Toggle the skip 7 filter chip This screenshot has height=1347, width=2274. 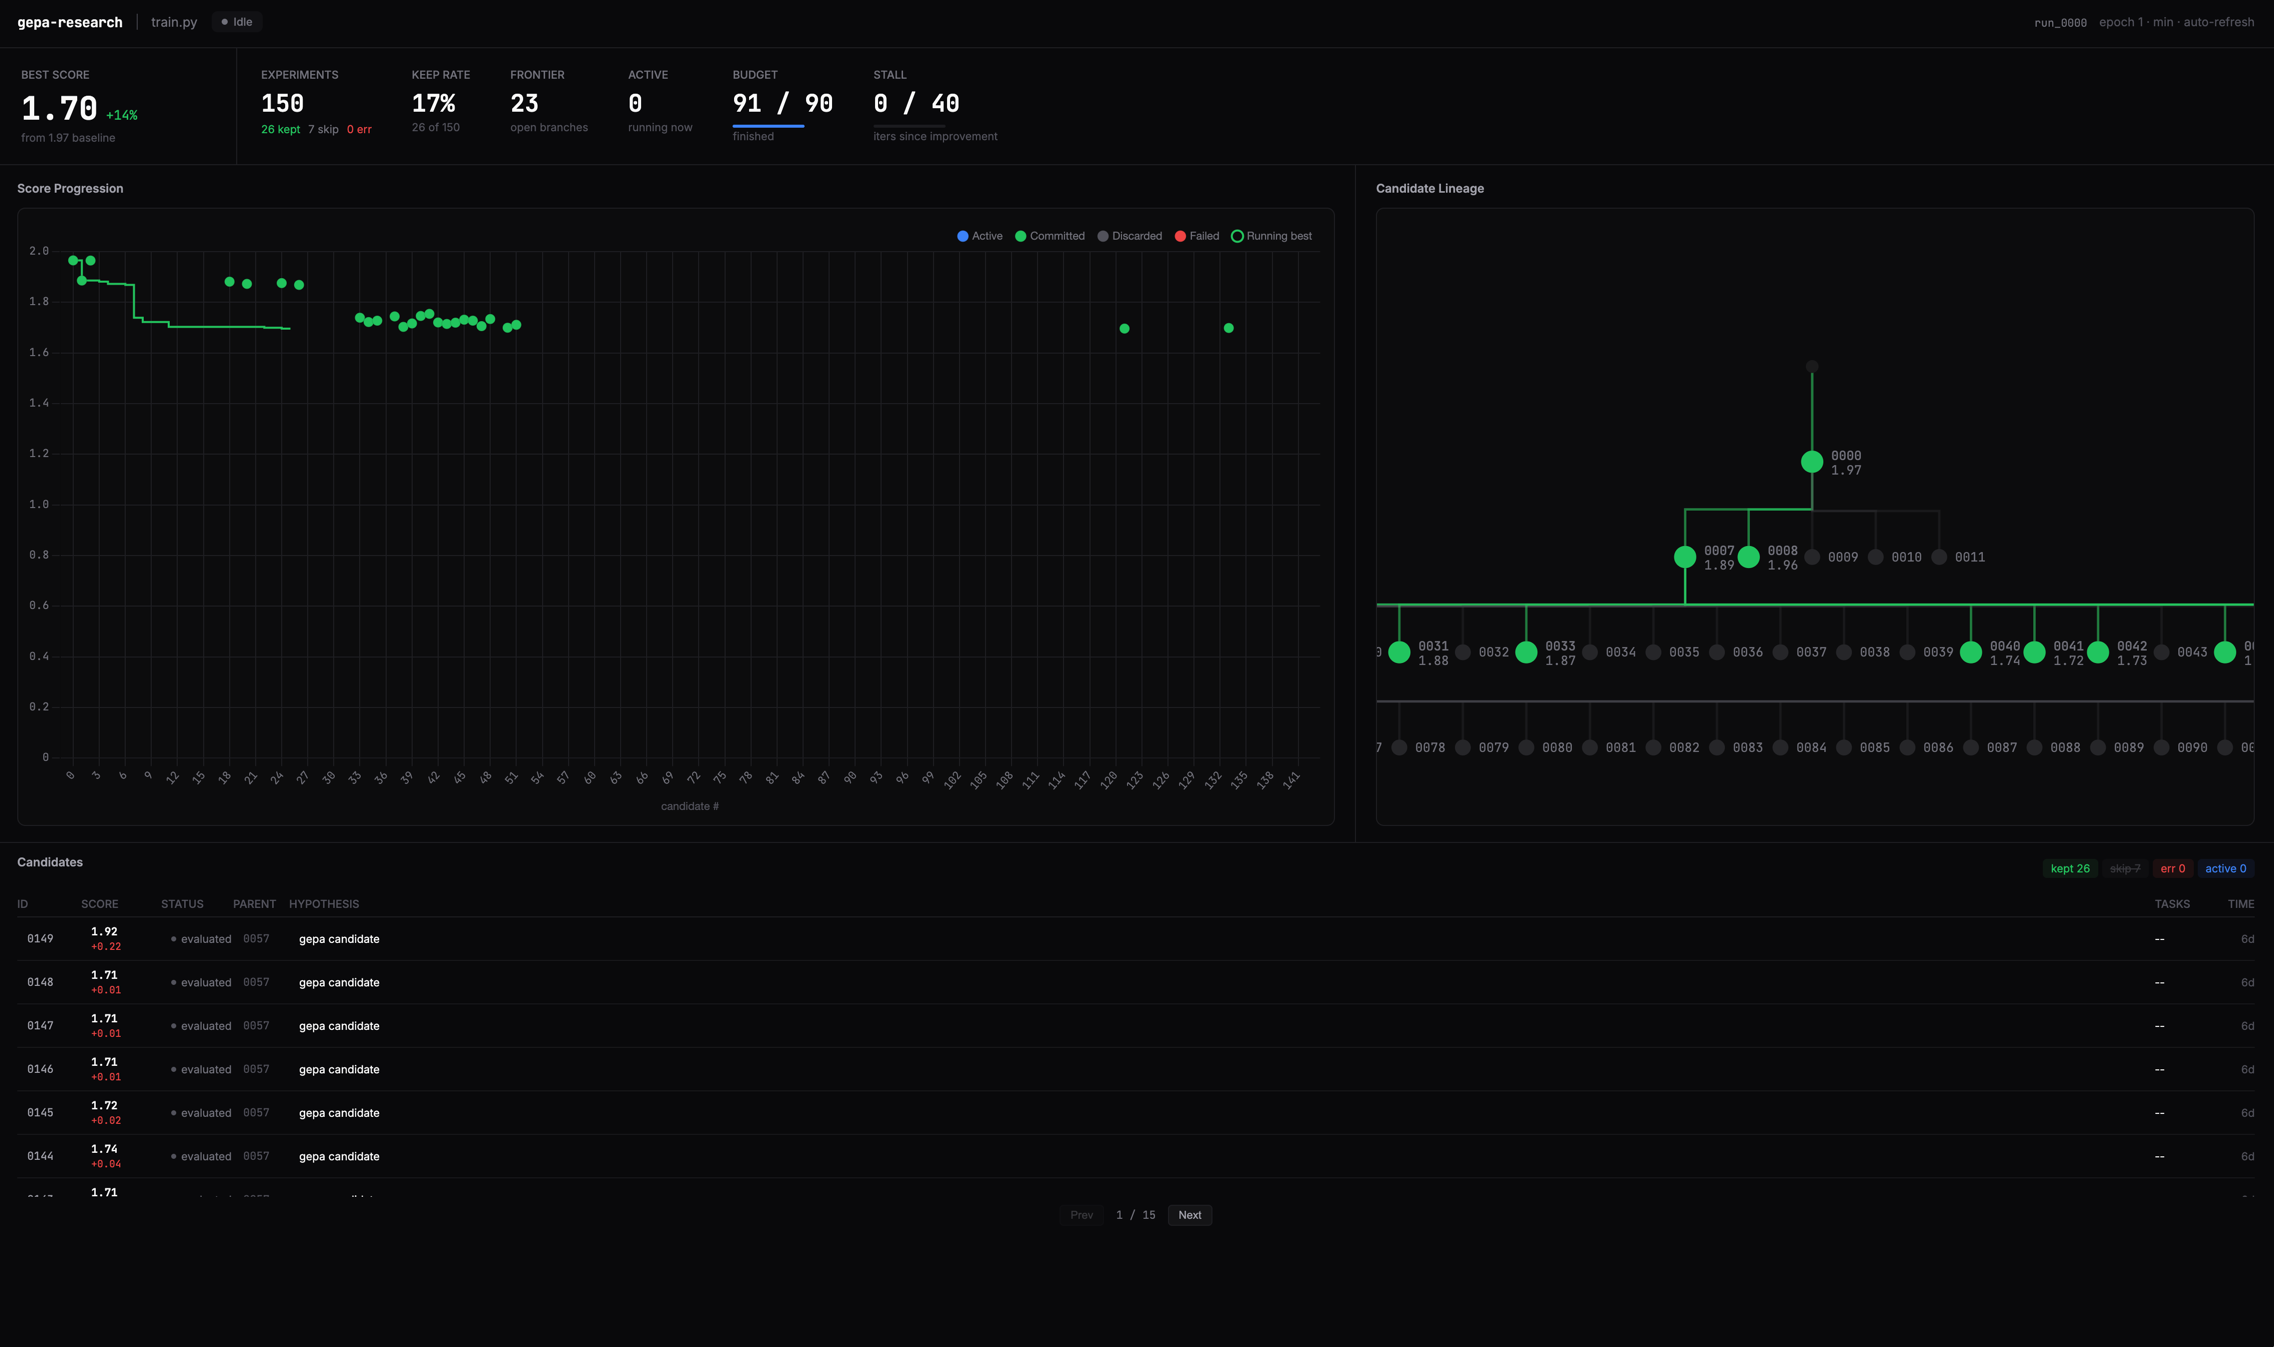coord(2125,868)
